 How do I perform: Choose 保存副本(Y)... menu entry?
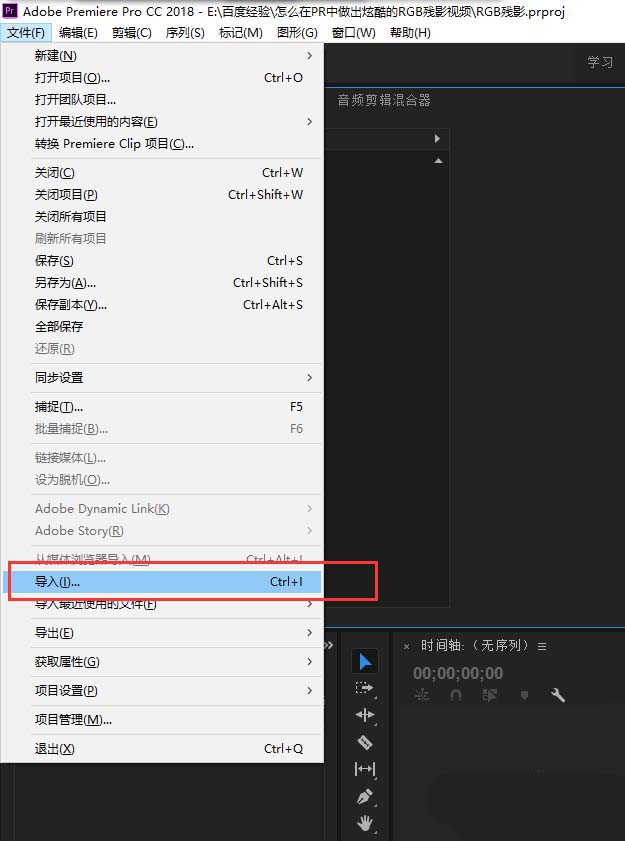pos(161,305)
